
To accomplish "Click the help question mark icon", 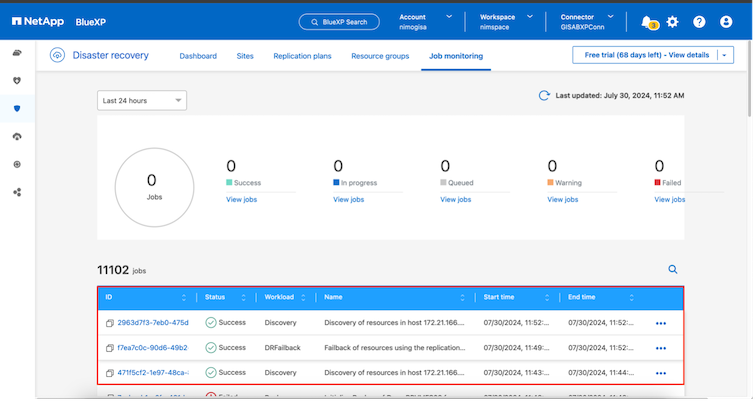I will pyautogui.click(x=699, y=21).
